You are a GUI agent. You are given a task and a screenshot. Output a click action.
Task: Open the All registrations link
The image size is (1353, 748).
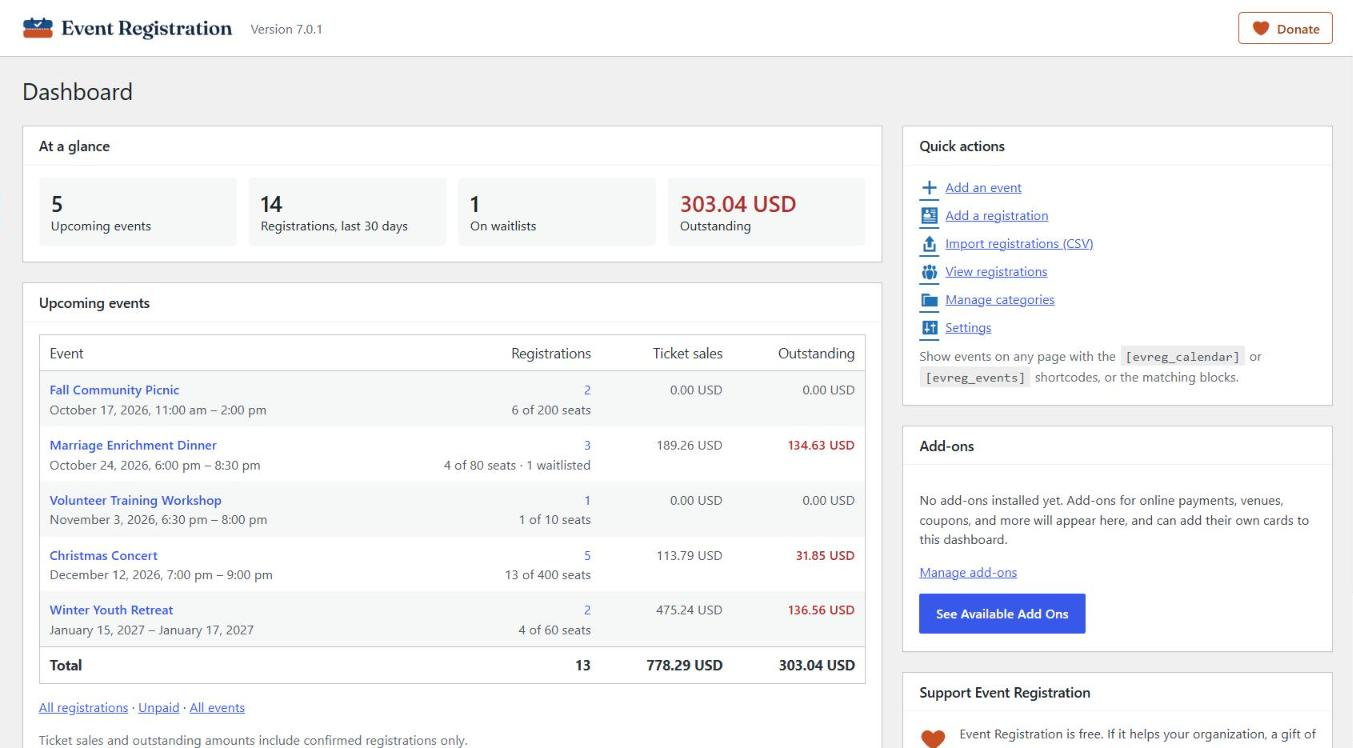coord(83,708)
